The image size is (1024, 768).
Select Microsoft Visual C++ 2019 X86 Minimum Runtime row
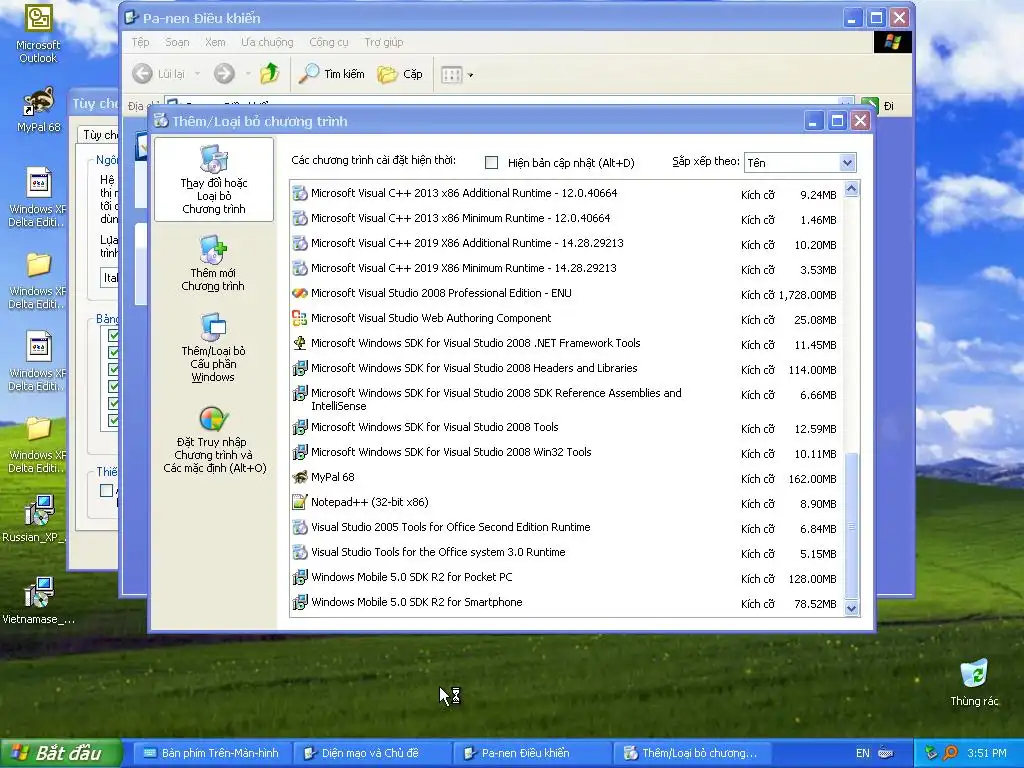(x=566, y=268)
